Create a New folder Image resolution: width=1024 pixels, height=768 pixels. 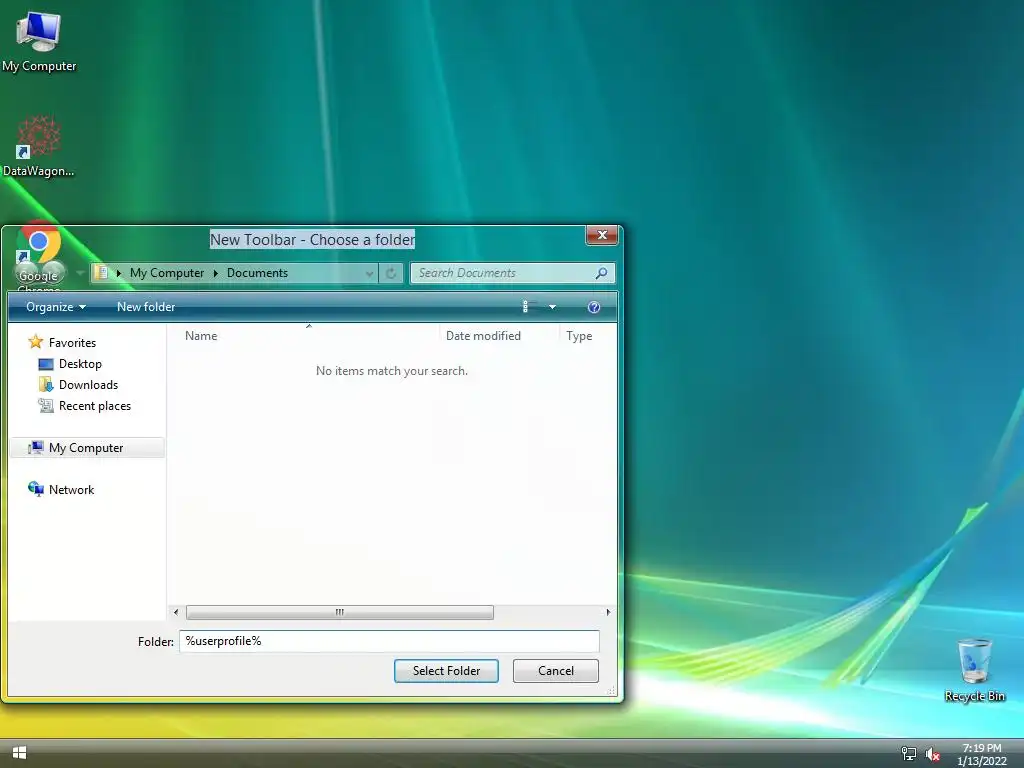click(146, 307)
